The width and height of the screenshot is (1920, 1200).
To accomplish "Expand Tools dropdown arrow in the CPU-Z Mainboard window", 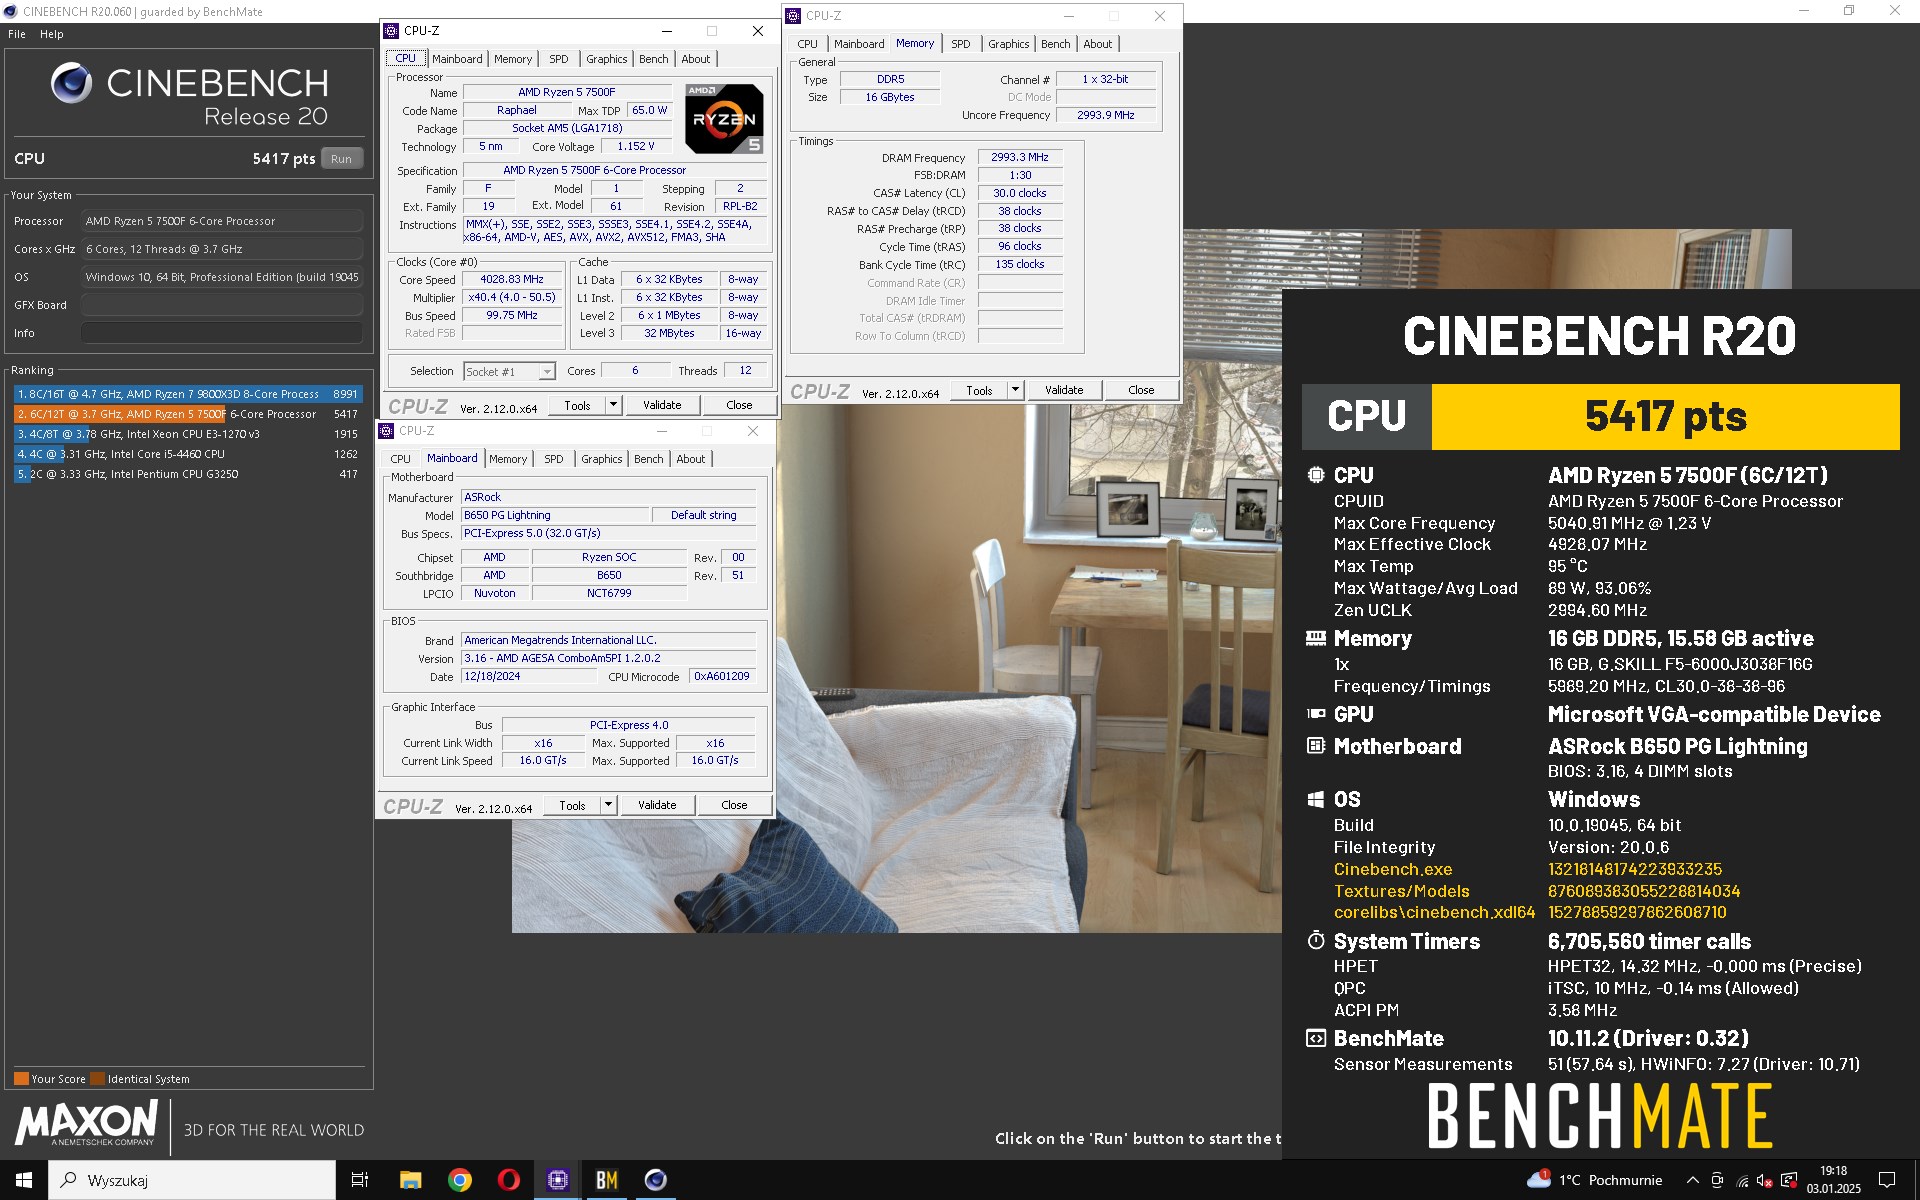I will [609, 805].
